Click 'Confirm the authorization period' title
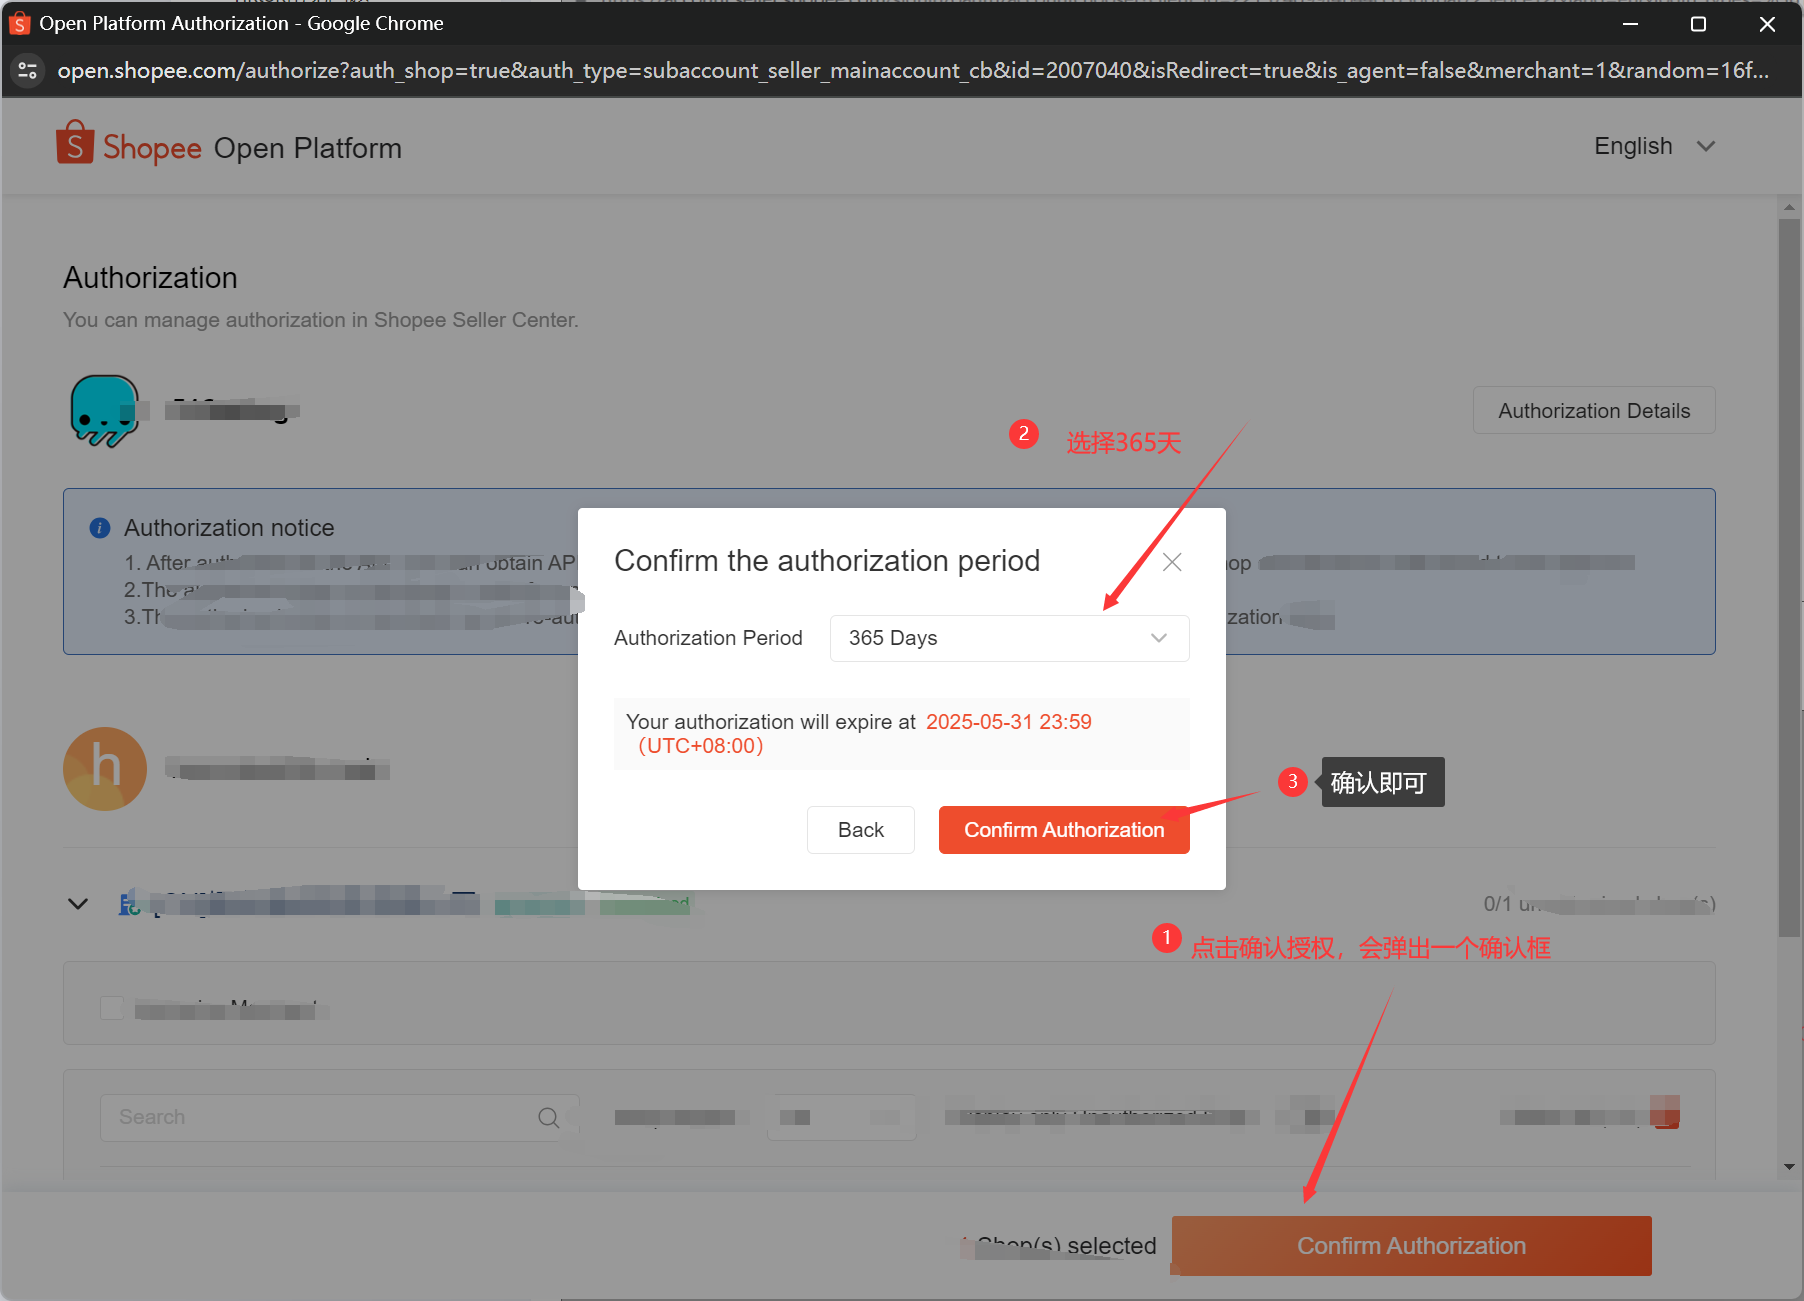Image resolution: width=1804 pixels, height=1301 pixels. (x=827, y=561)
